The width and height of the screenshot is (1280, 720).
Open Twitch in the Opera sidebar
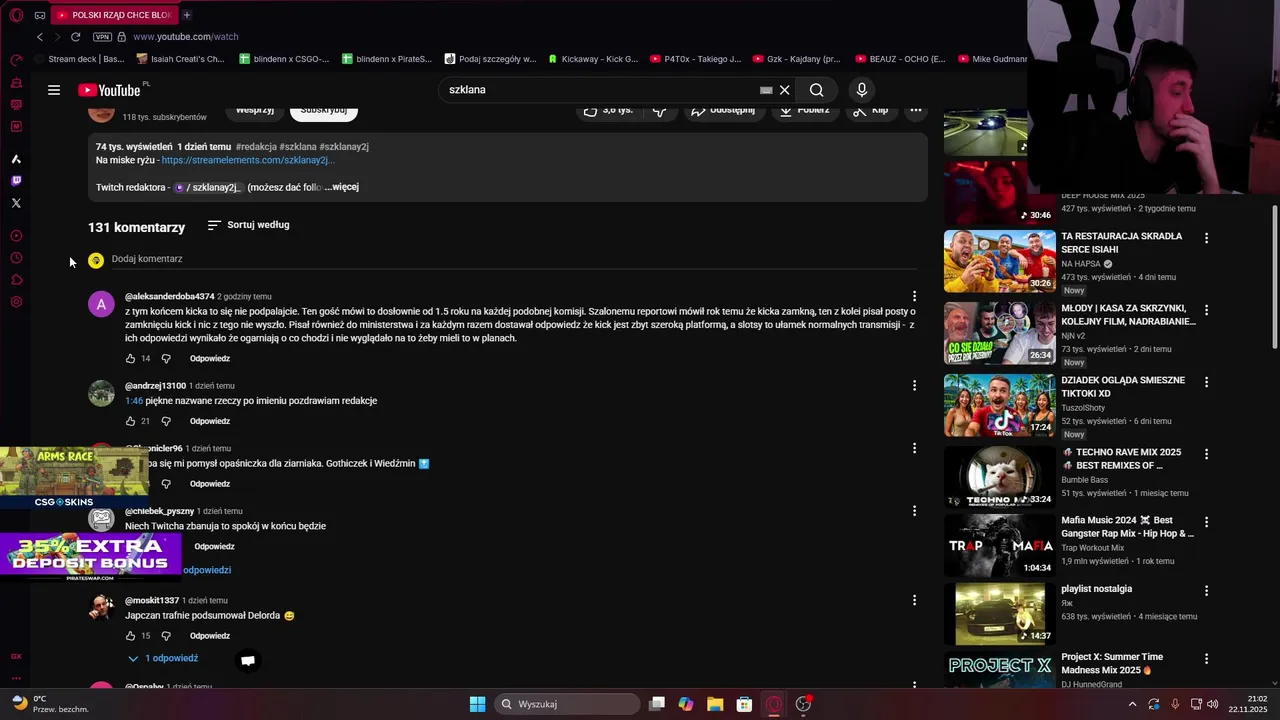(x=16, y=181)
